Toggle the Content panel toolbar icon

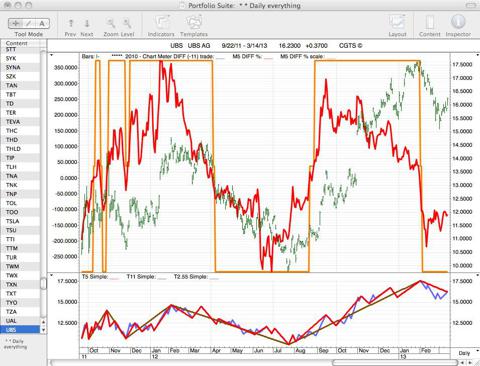430,23
